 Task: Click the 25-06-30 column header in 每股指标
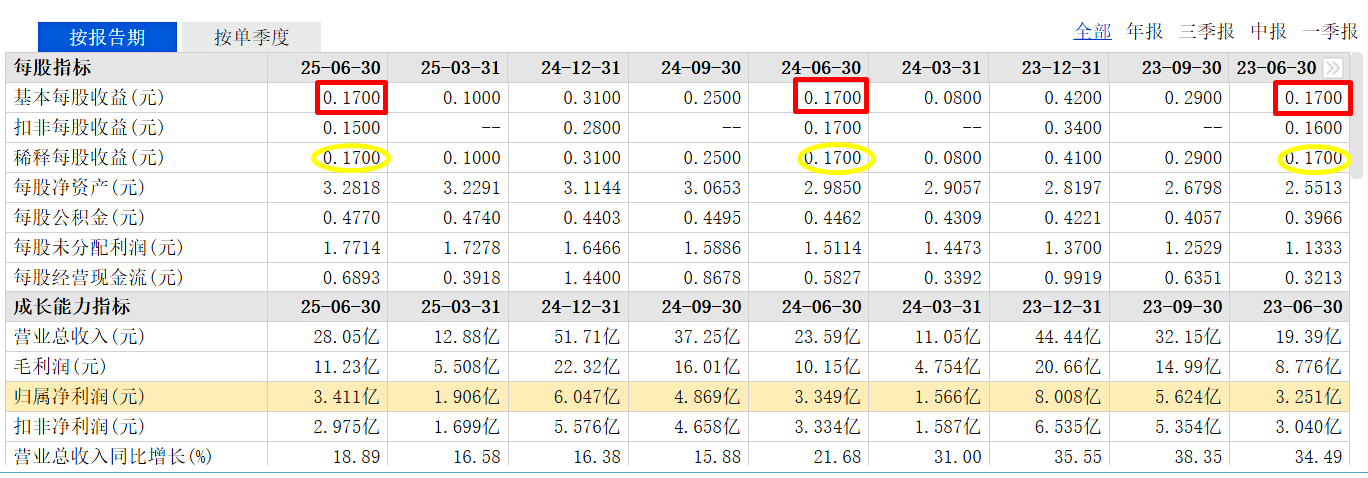coord(341,68)
